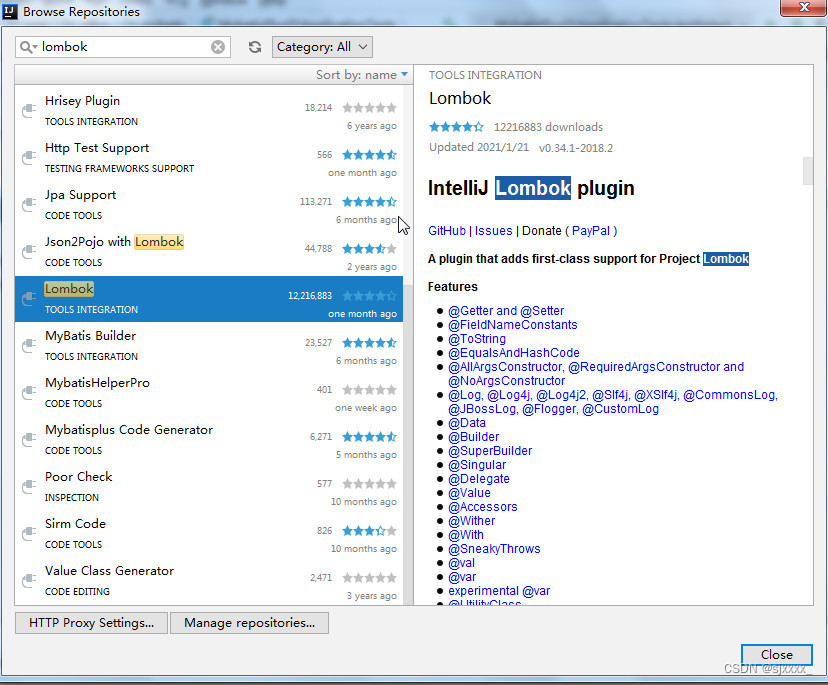Click the IntelliJ logo in the title bar
Screen dimensions: 828x685
point(10,11)
